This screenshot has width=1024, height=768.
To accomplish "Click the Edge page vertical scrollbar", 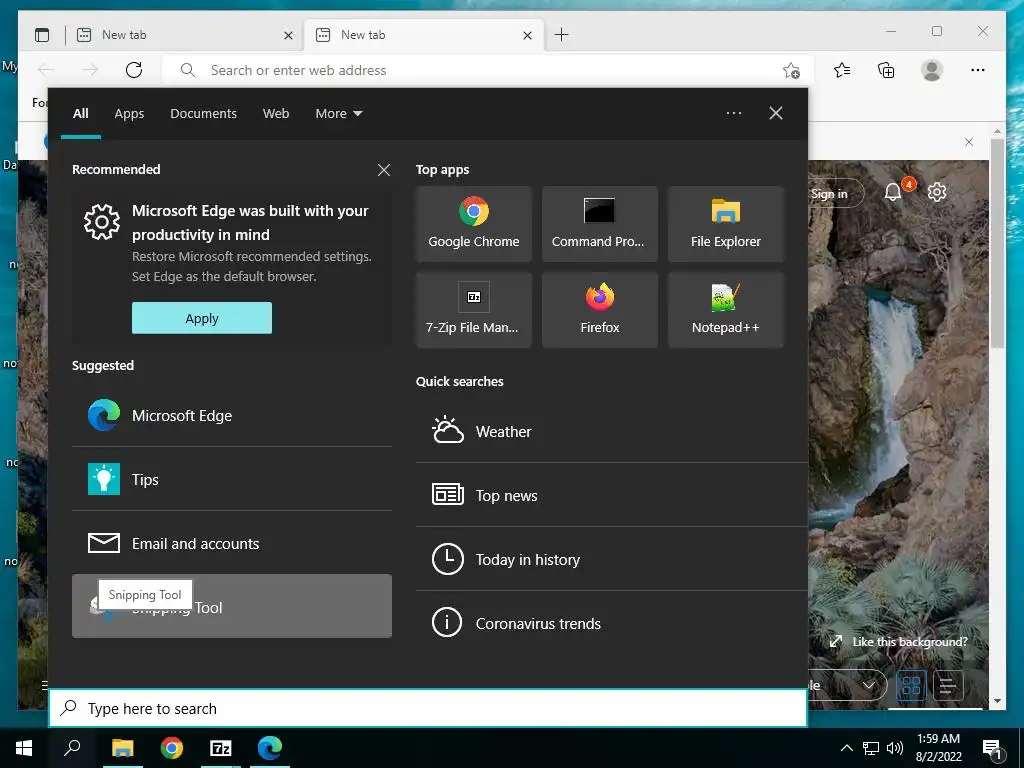I will click(997, 243).
